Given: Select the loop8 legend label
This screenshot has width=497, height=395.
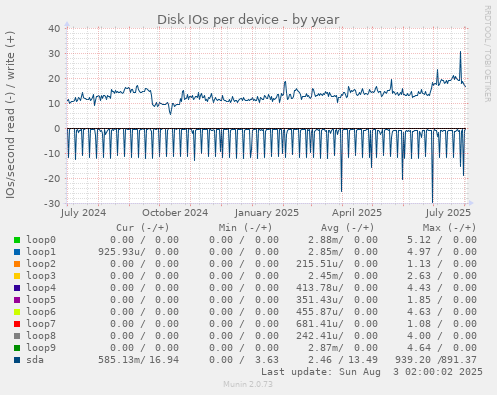Looking at the screenshot, I should coord(41,336).
